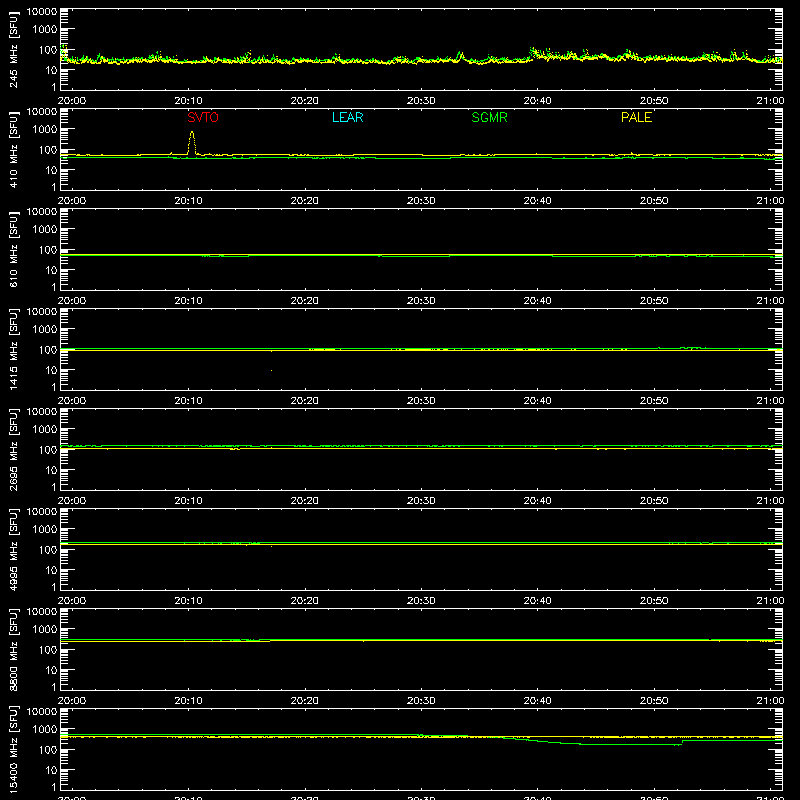Click the 21:00 time label under 8800 MHz plot
Screen dimensions: 800x800
[770, 701]
